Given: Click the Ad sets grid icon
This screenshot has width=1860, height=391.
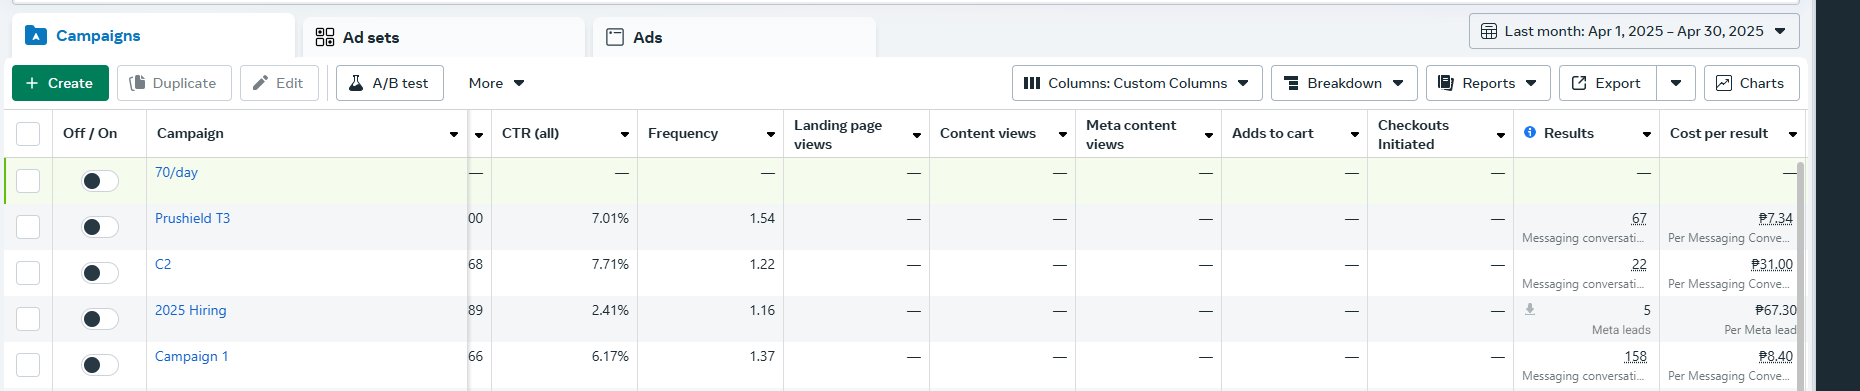Looking at the screenshot, I should (325, 37).
